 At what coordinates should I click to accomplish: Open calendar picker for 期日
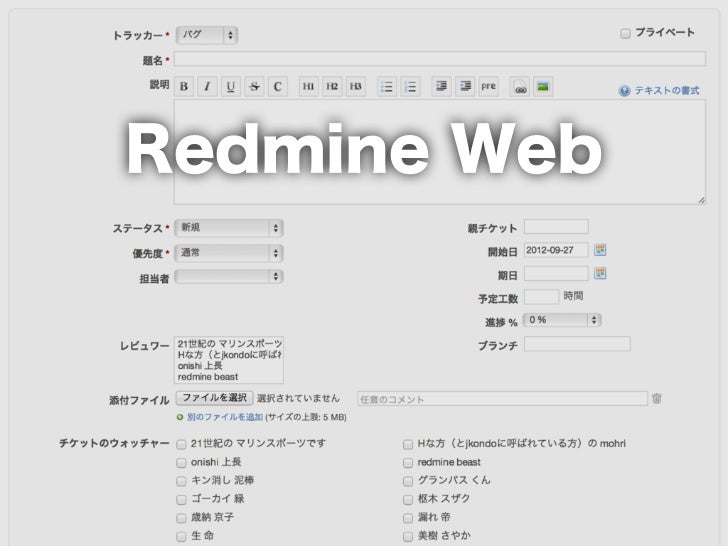click(x=600, y=273)
